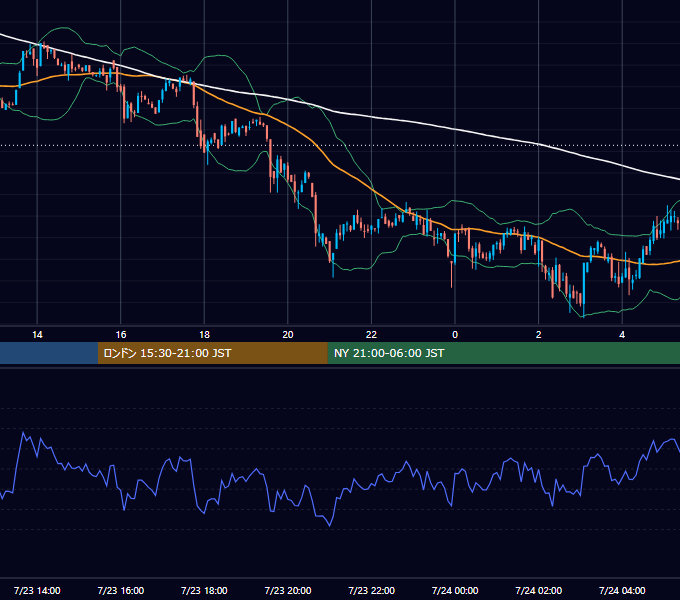Click the NY 21:00-06:00 JST session bar
The image size is (680, 600).
[503, 353]
